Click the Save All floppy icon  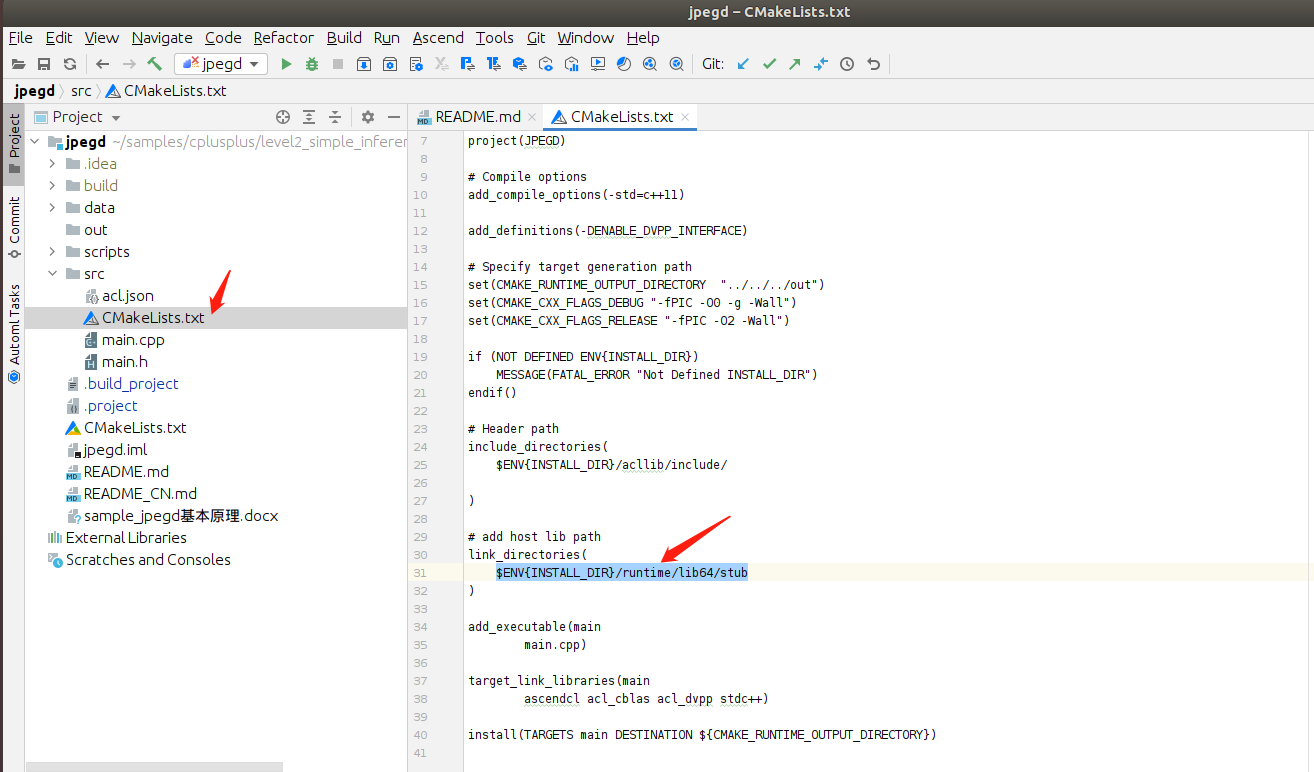44,64
